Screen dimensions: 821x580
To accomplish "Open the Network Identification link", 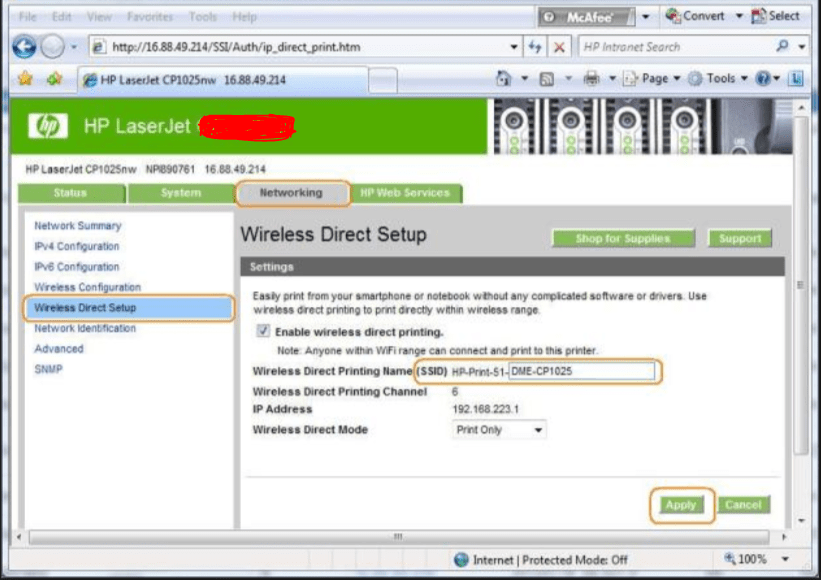I will [x=85, y=328].
